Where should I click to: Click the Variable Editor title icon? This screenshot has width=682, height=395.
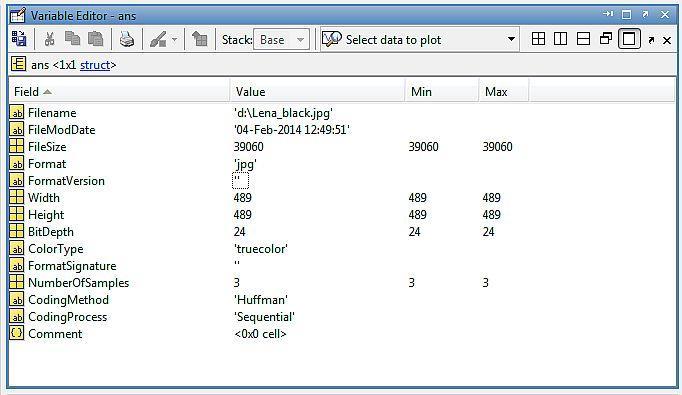(x=17, y=15)
